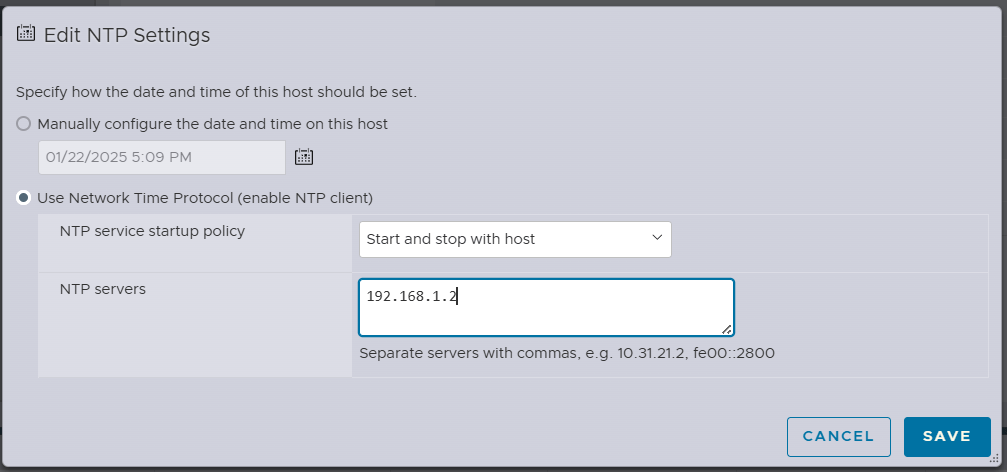
Task: Click the 'Specify how the date and time' description
Action: click(216, 92)
